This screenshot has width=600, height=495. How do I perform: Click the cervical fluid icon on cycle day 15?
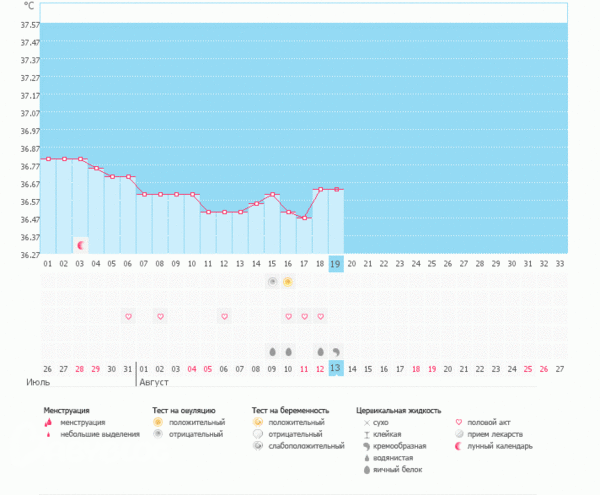tap(272, 351)
